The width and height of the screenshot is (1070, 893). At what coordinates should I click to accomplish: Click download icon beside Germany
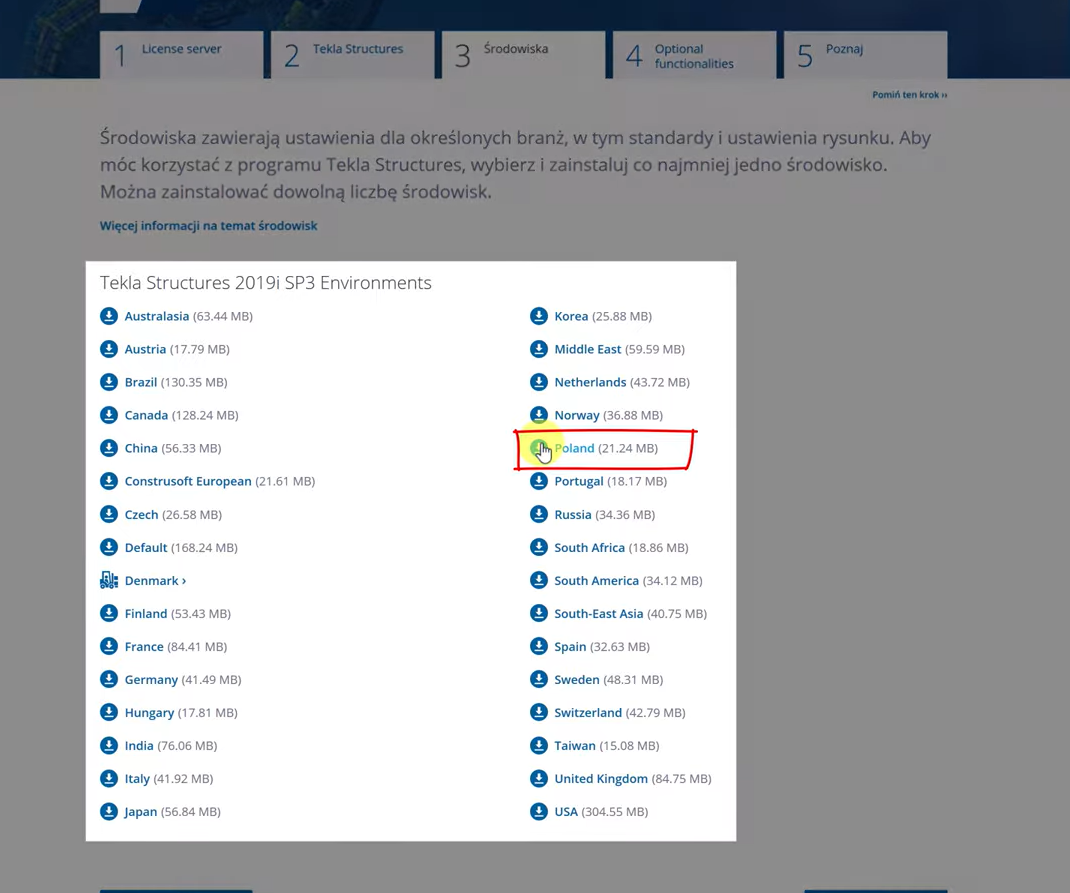pyautogui.click(x=109, y=679)
